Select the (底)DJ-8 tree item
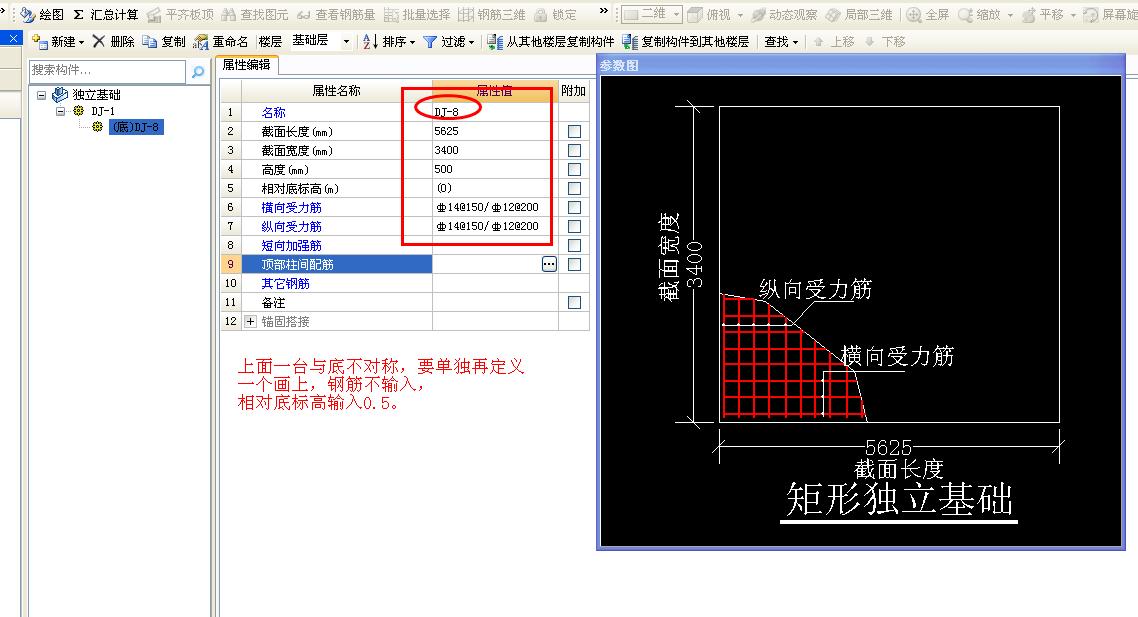The width and height of the screenshot is (1138, 617). coord(136,127)
